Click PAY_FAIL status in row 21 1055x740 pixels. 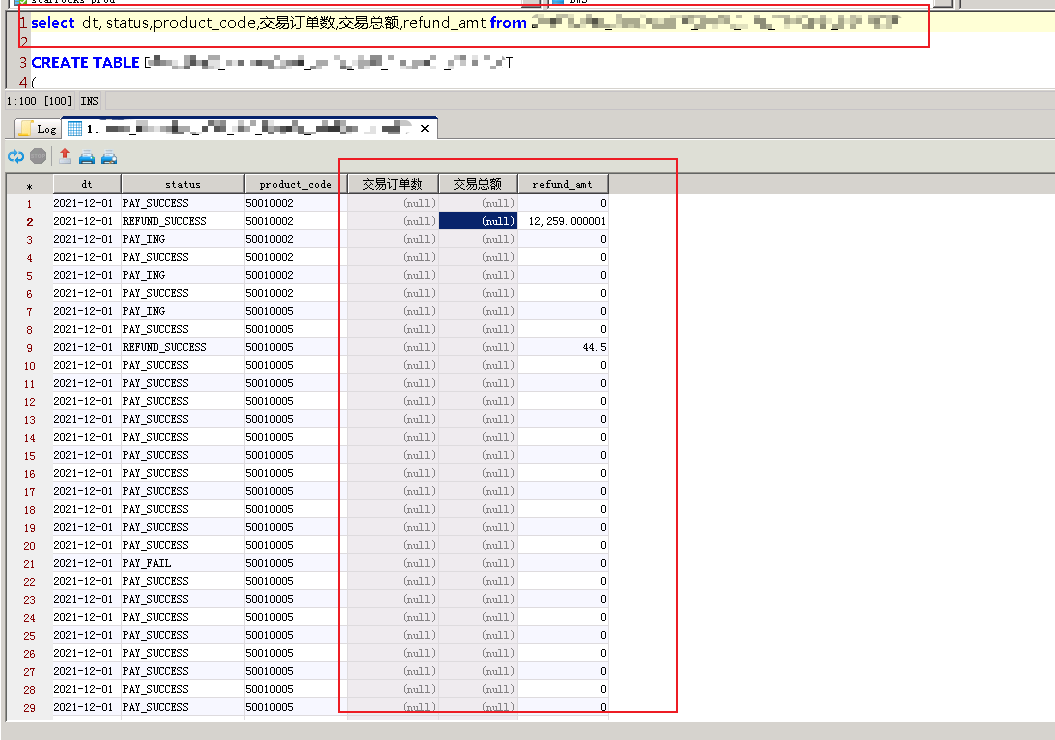pyautogui.click(x=147, y=563)
